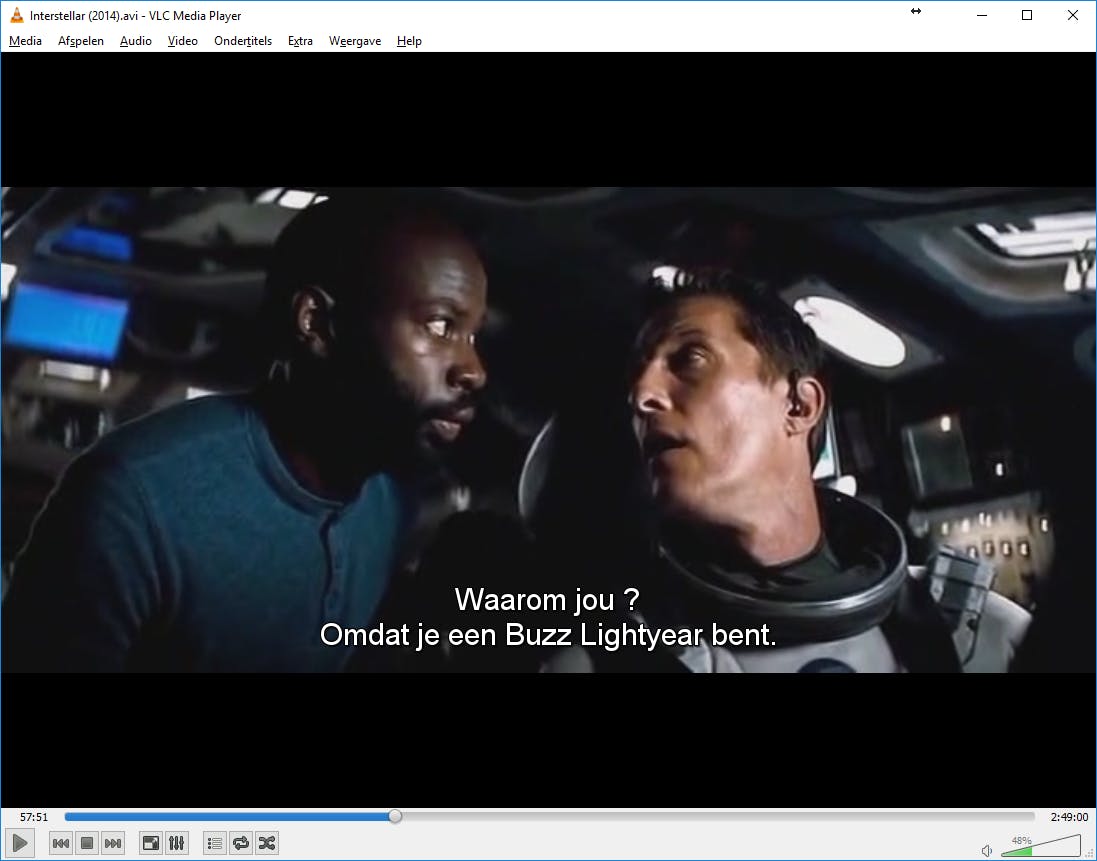1097x861 pixels.
Task: Toggle loop repeat mode
Action: point(241,844)
